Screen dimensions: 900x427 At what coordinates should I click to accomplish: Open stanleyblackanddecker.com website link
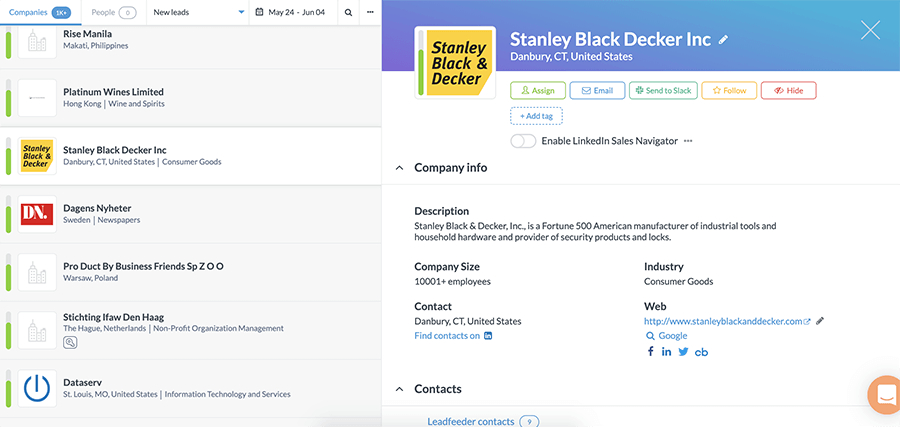coord(723,321)
